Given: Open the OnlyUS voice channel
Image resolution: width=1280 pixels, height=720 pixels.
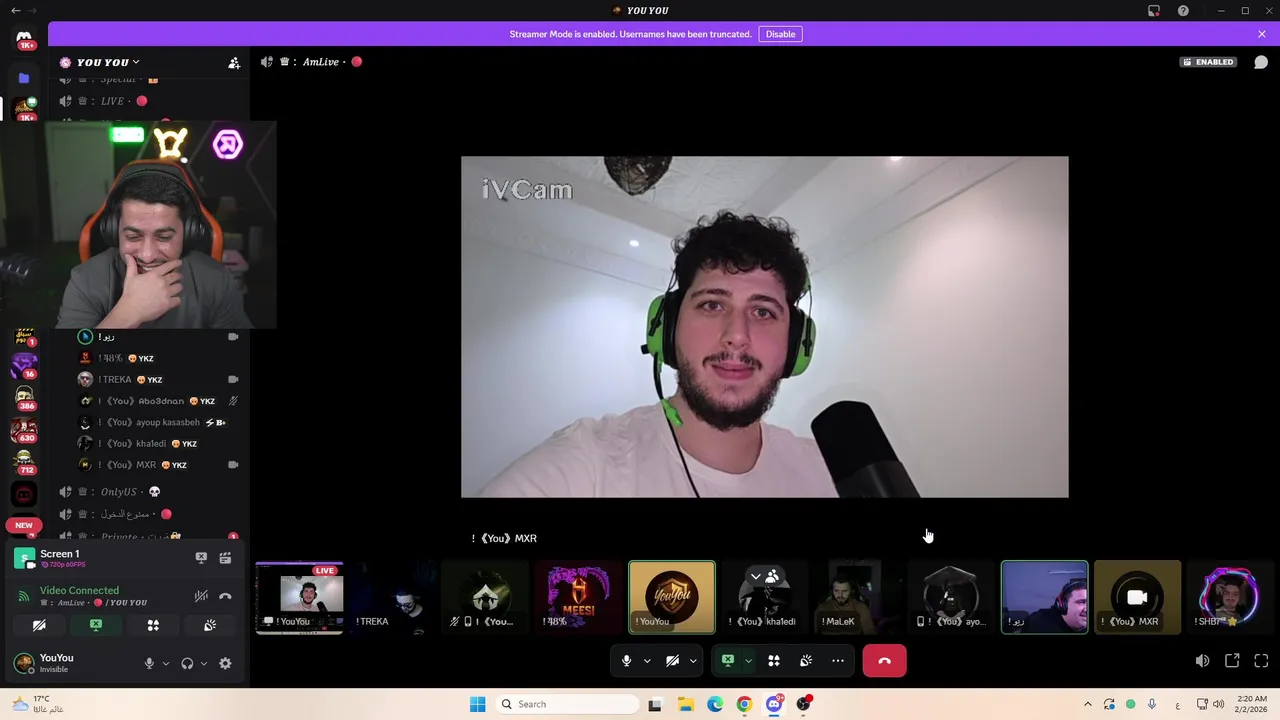Looking at the screenshot, I should [x=118, y=492].
